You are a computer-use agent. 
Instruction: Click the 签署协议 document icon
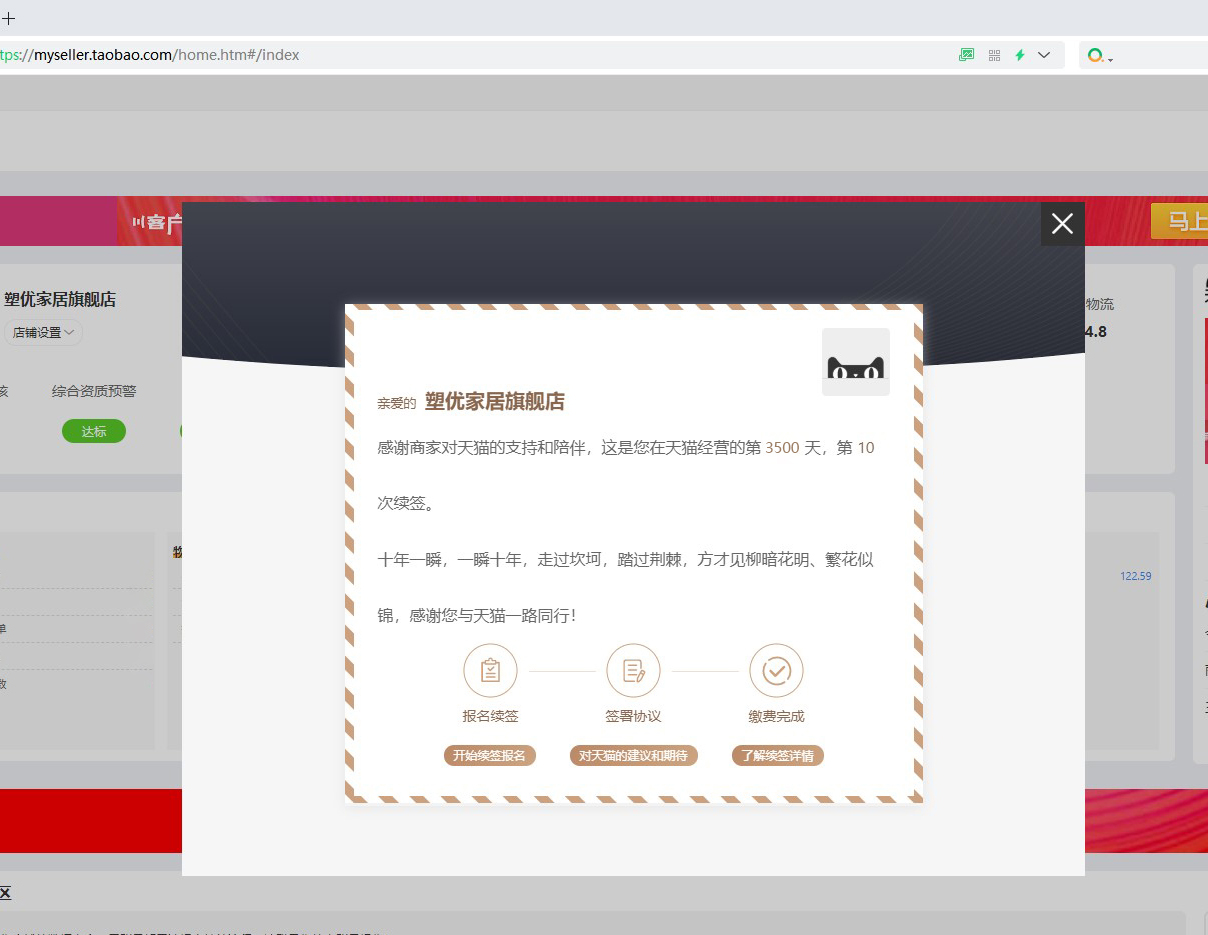pos(633,670)
